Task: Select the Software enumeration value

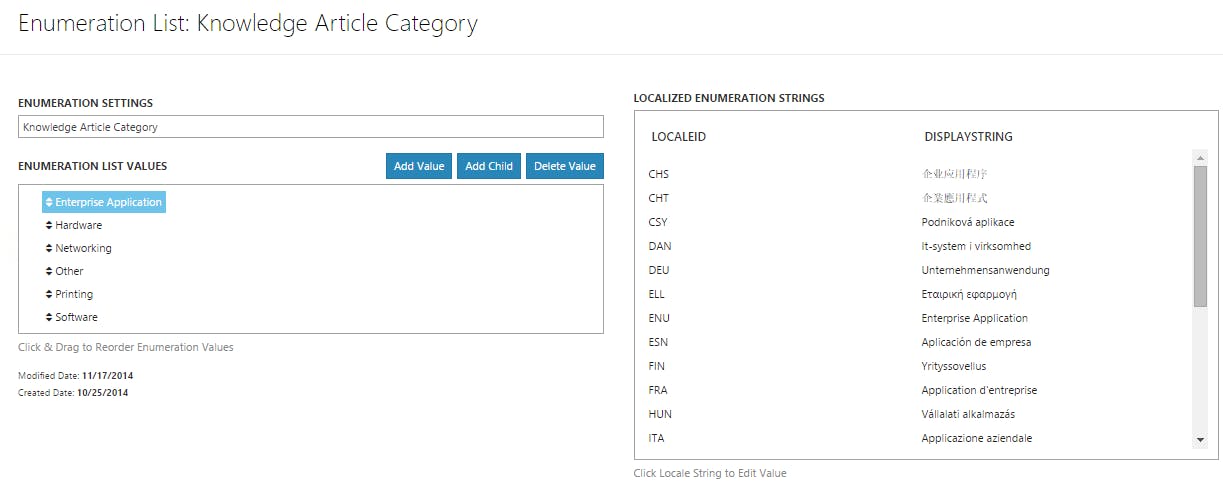Action: (76, 318)
